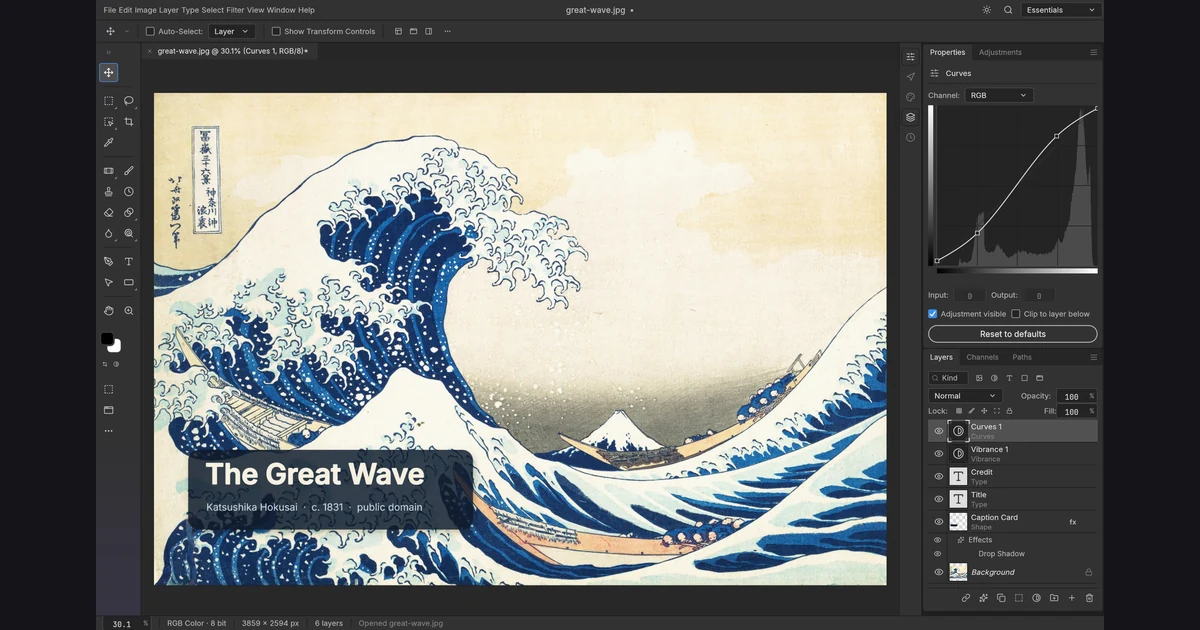Open the Channel RGB dropdown

(x=999, y=95)
